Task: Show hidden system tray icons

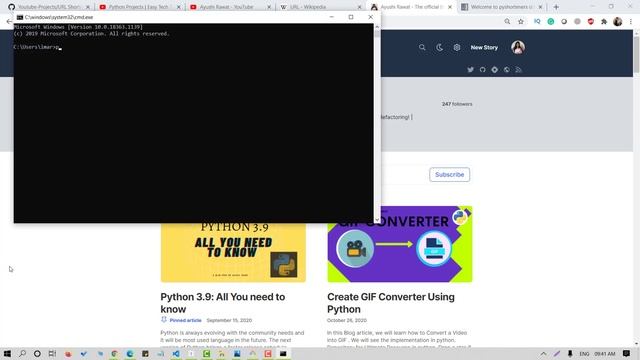Action: (543, 354)
